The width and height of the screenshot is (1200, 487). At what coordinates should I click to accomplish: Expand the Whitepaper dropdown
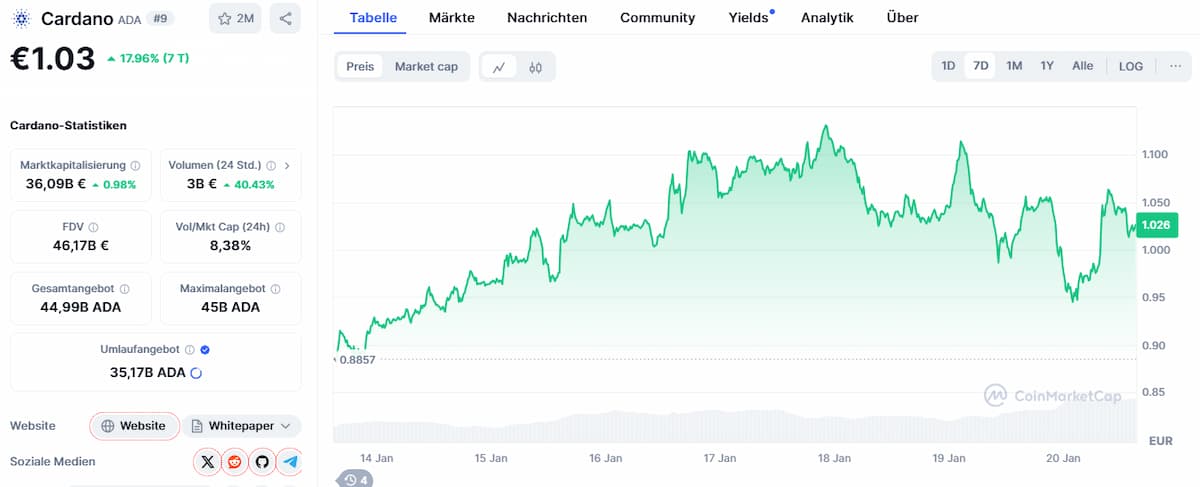241,426
